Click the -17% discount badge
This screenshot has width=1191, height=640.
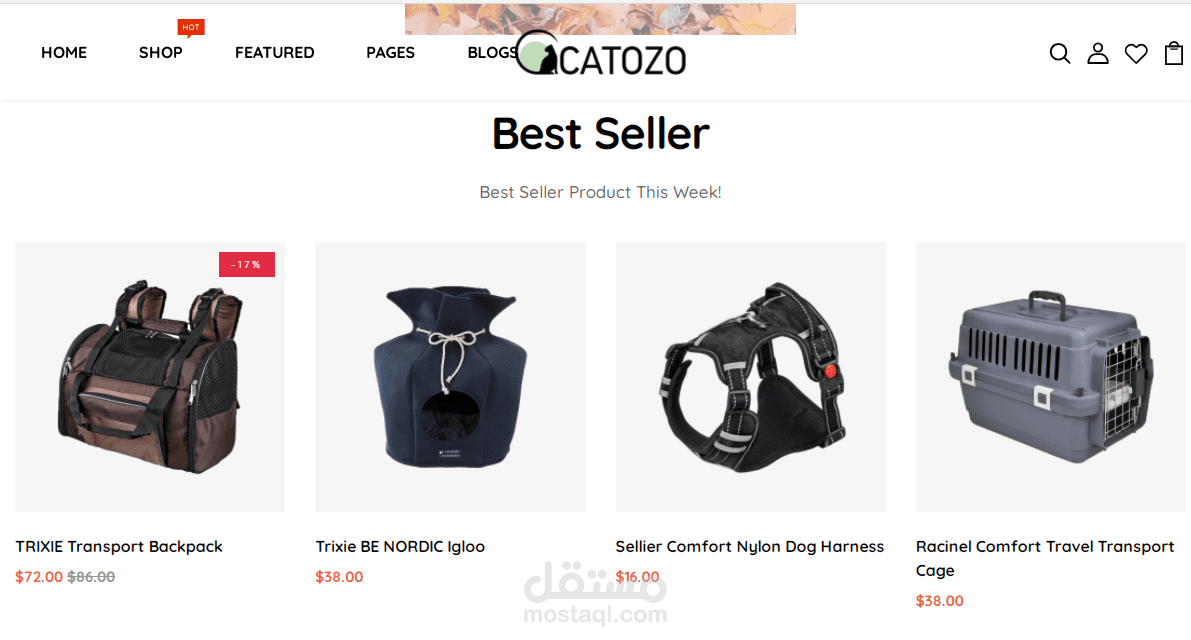[x=247, y=264]
